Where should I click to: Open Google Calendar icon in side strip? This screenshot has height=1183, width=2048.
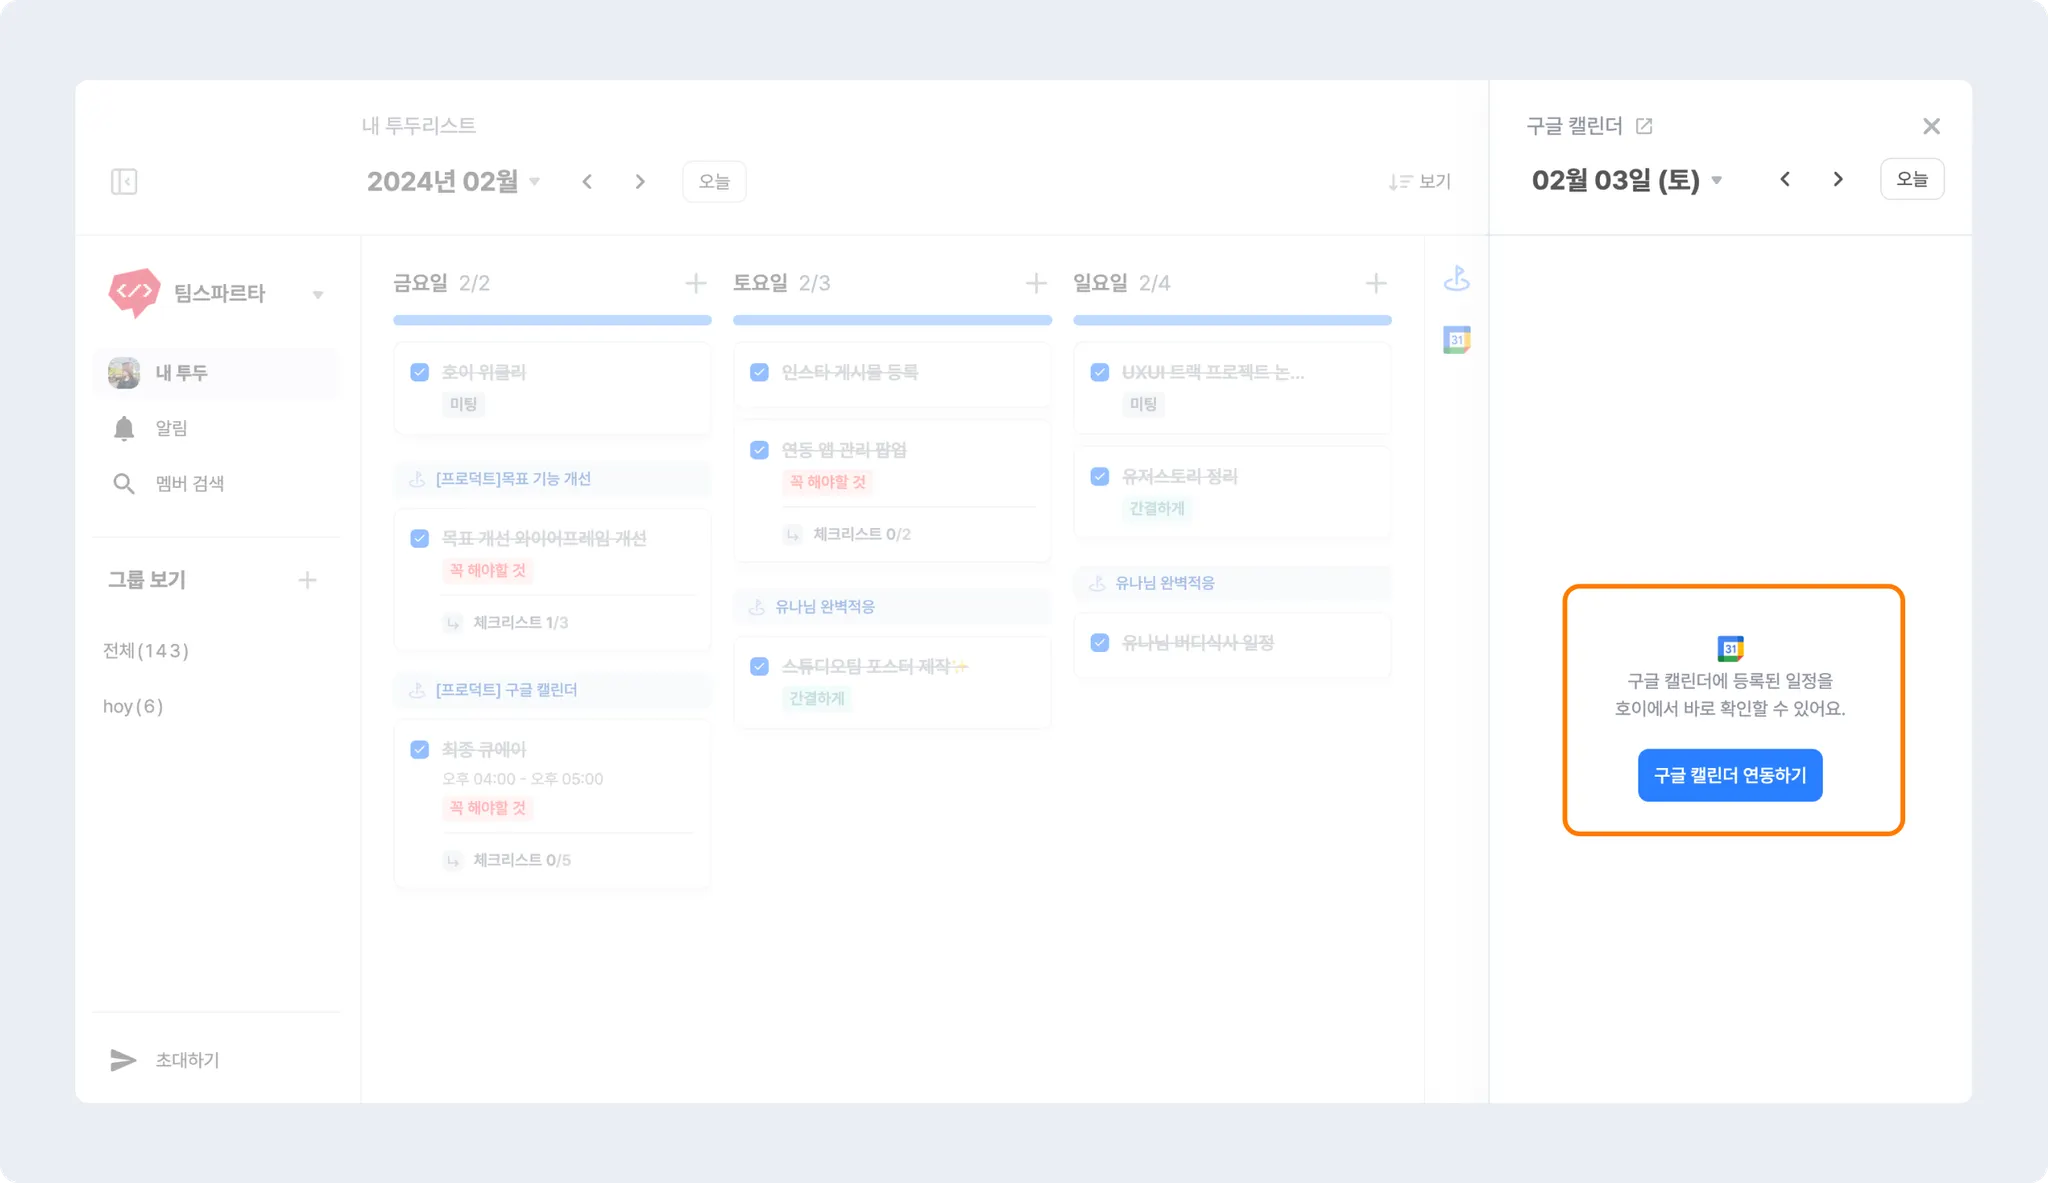click(x=1457, y=340)
